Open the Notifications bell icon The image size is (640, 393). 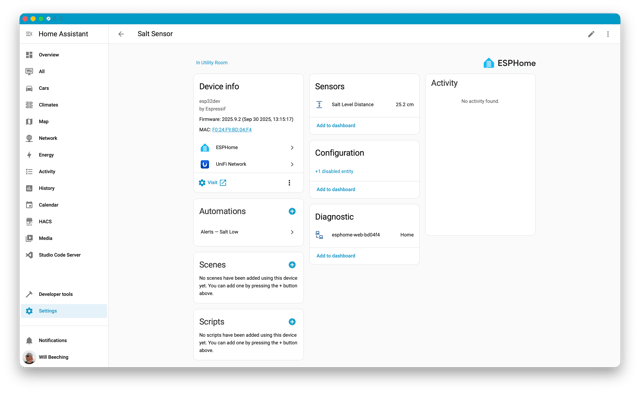click(x=29, y=340)
